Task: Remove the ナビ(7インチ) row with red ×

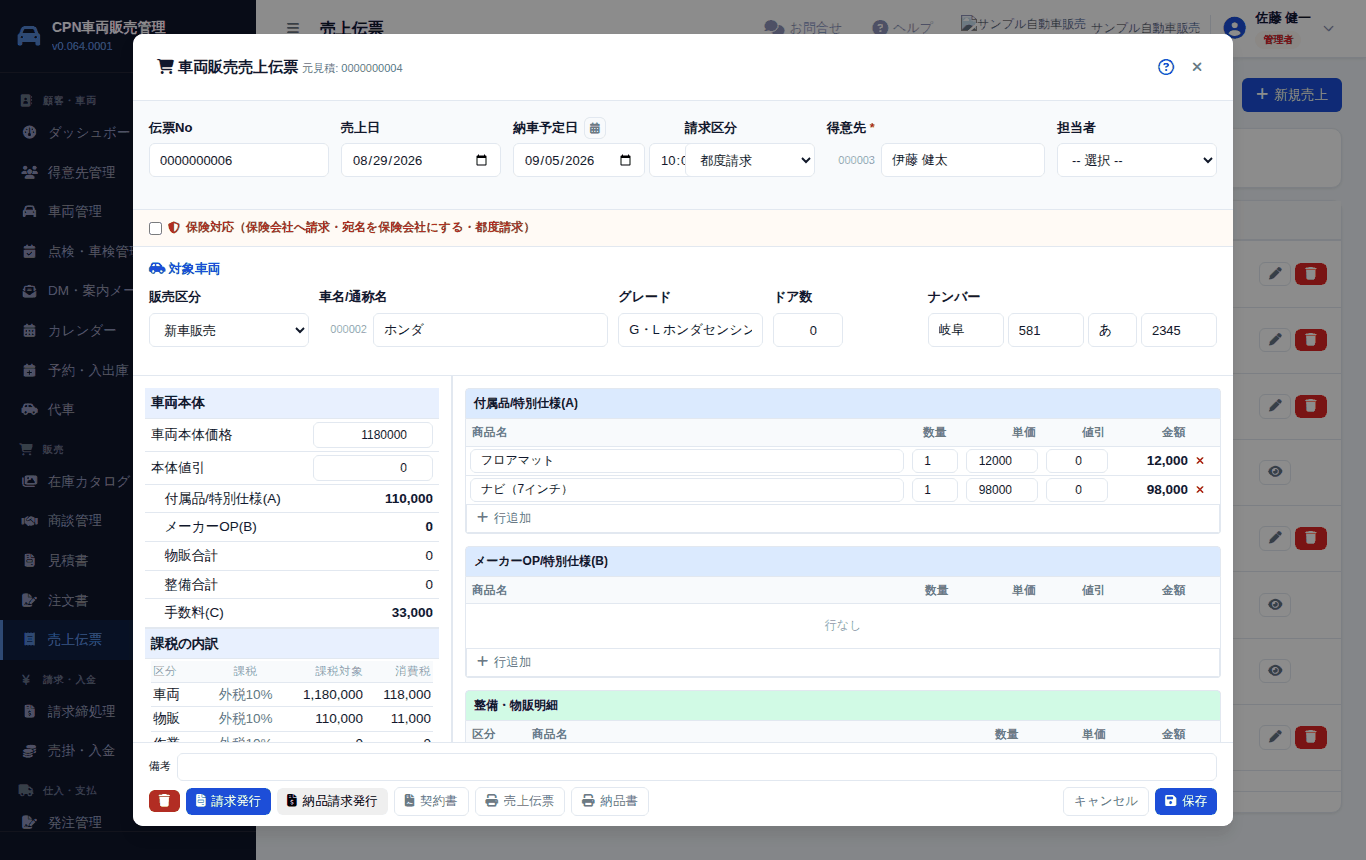Action: tap(1200, 490)
